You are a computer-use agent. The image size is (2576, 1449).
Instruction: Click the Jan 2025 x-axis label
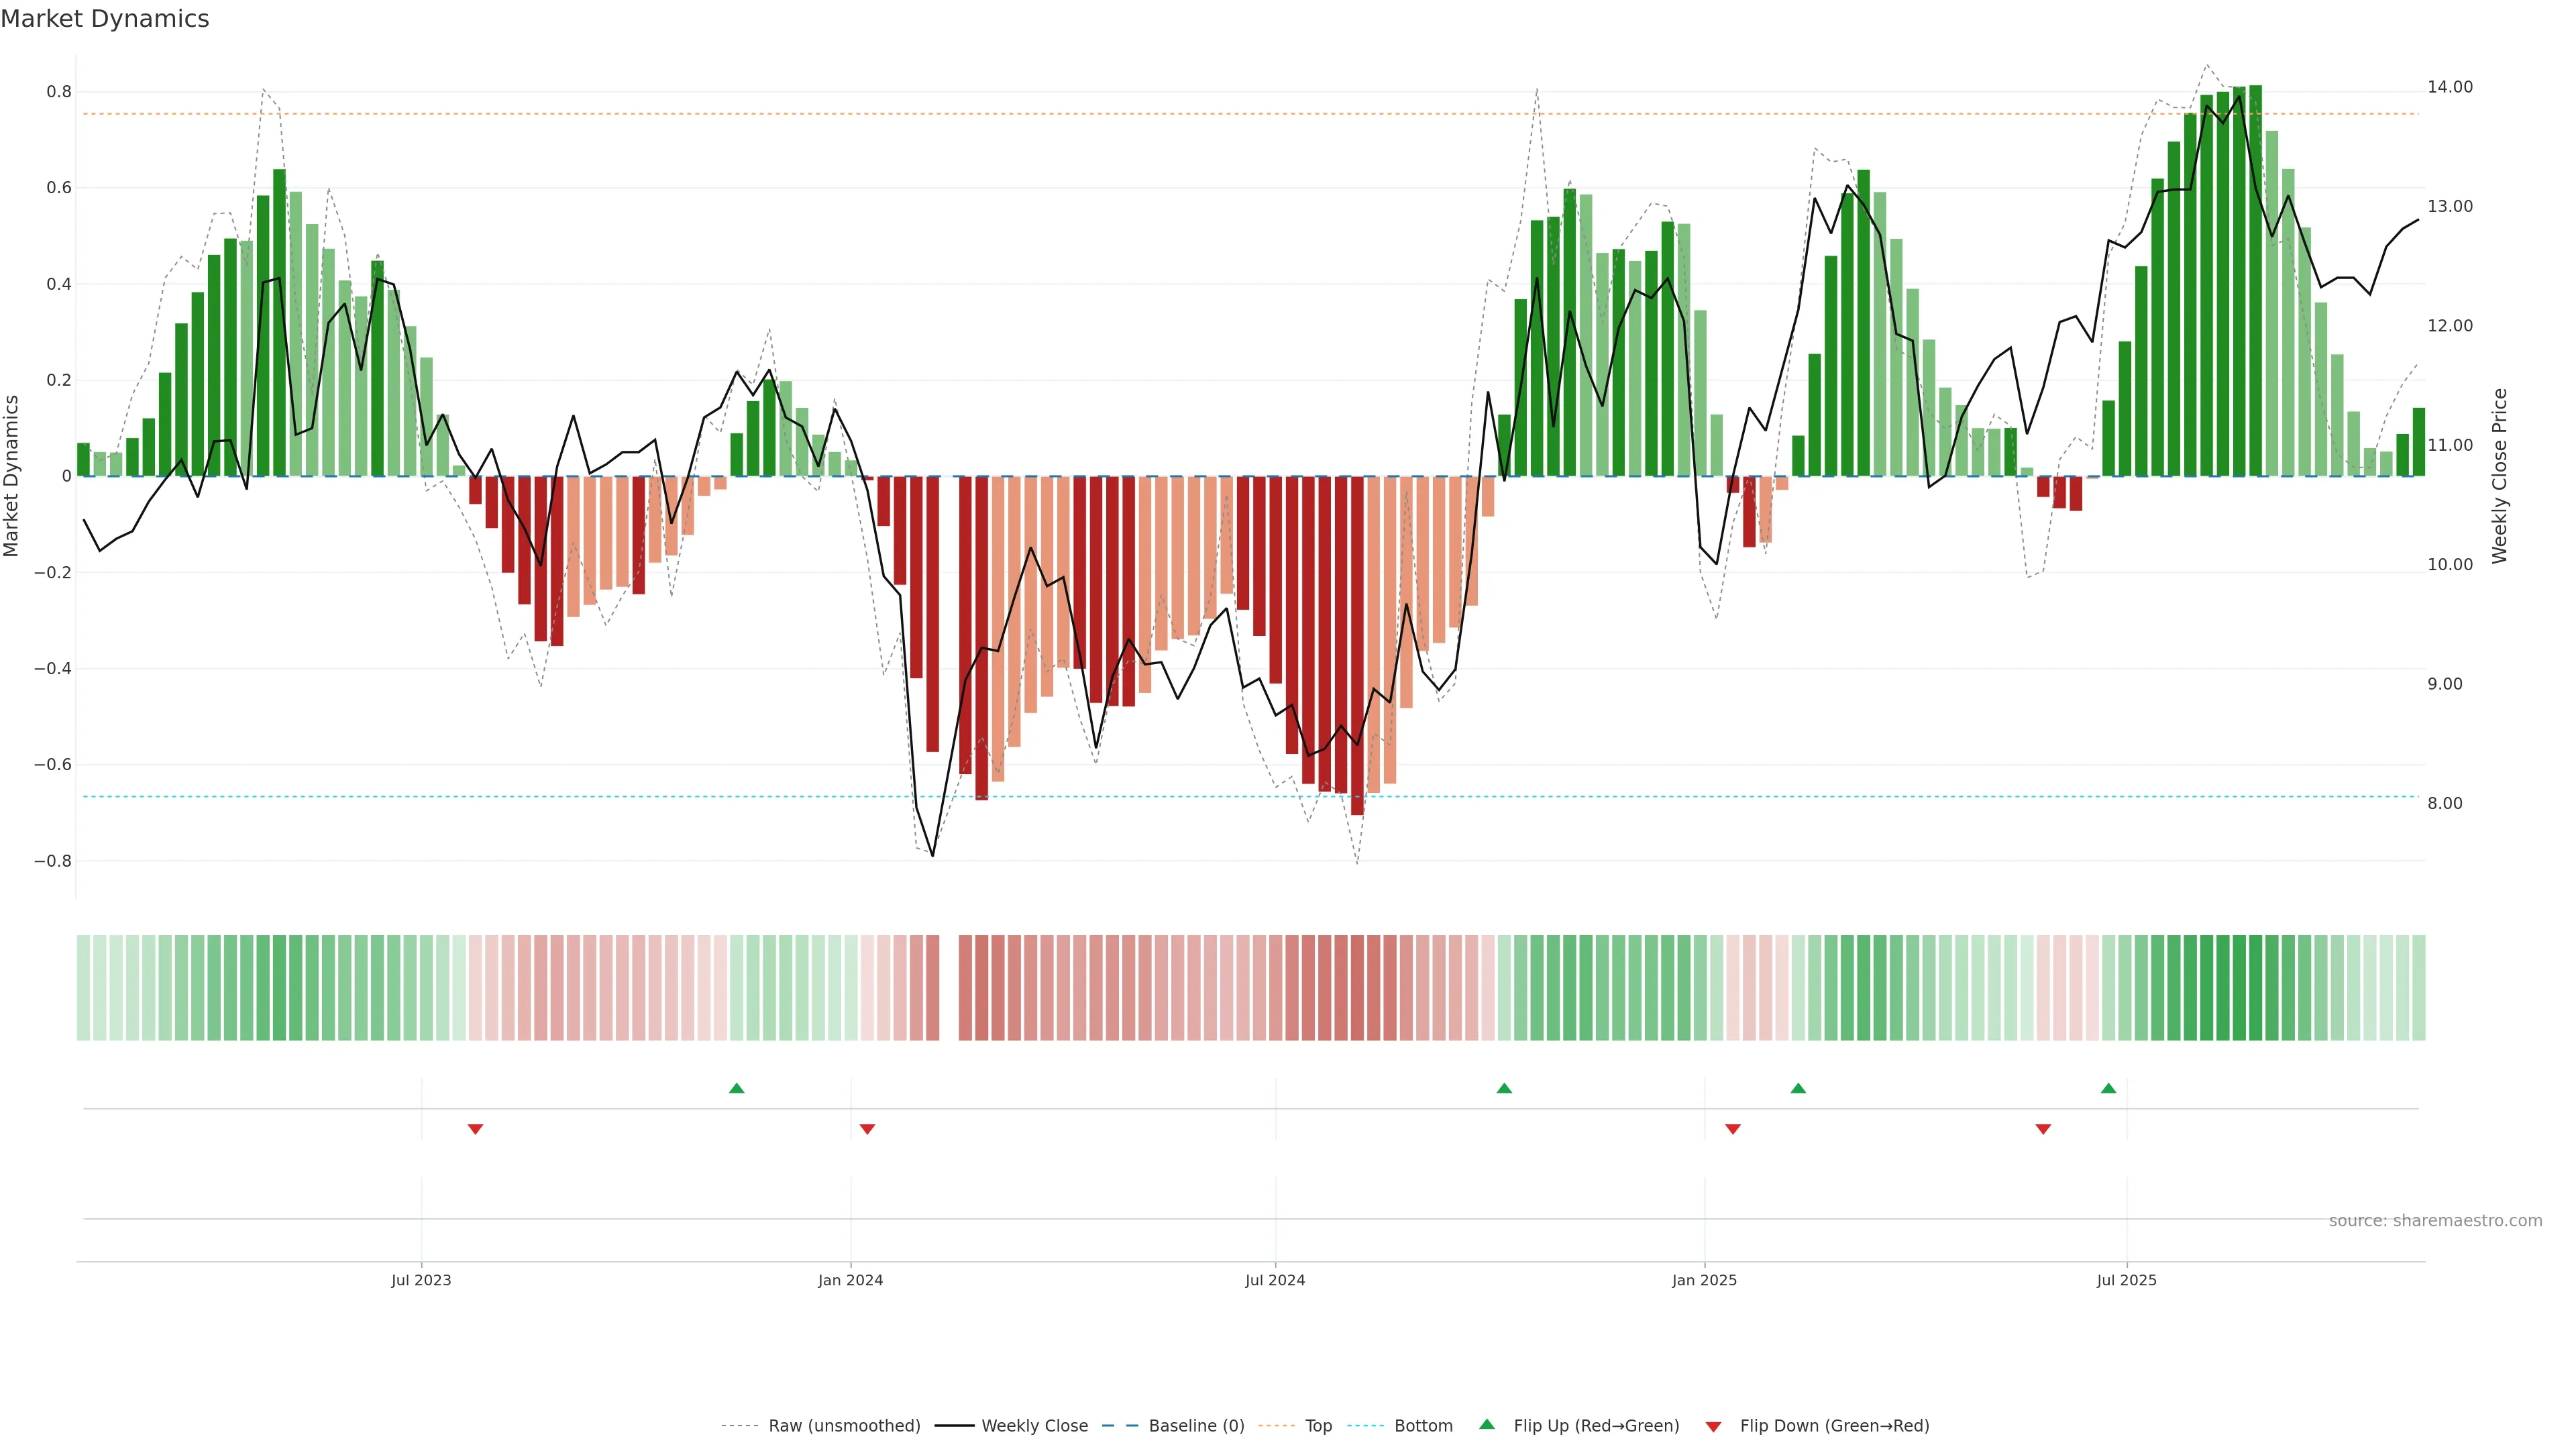point(1704,1280)
